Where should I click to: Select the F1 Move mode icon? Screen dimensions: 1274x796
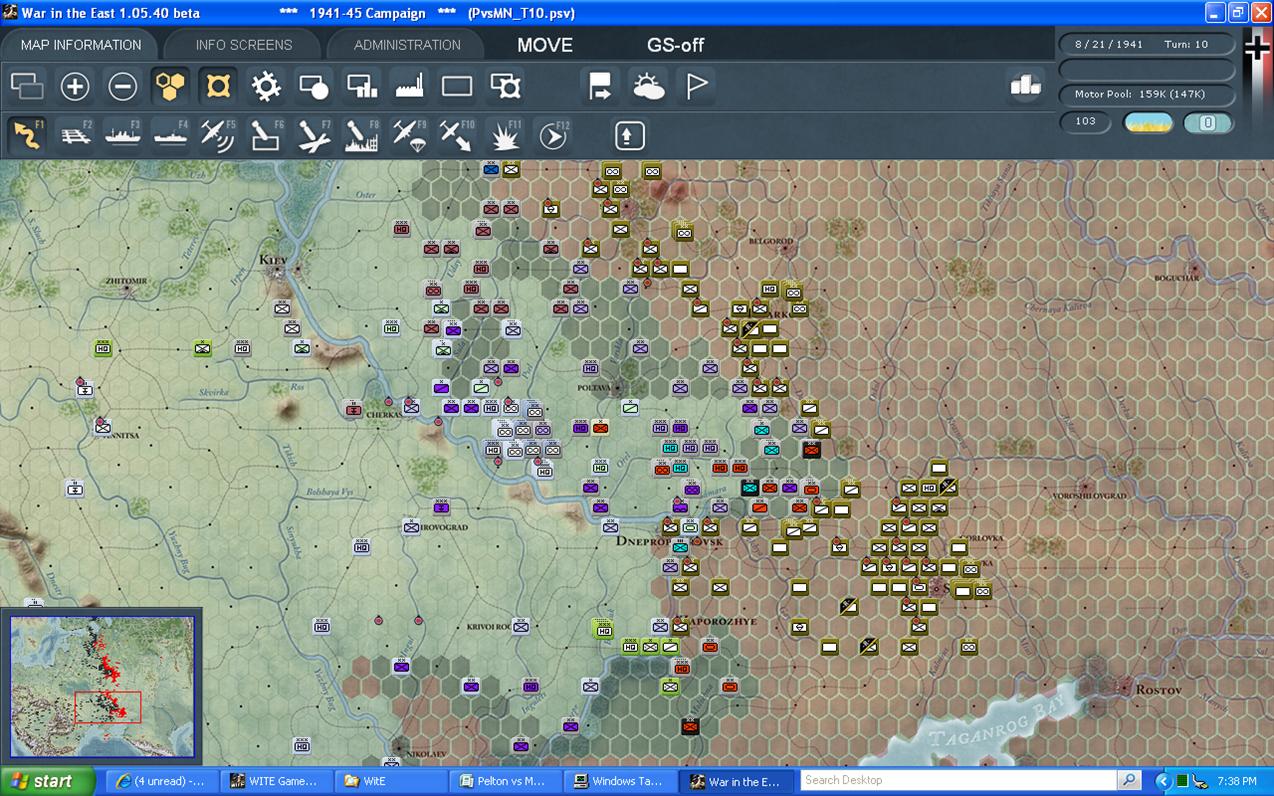tap(28, 135)
